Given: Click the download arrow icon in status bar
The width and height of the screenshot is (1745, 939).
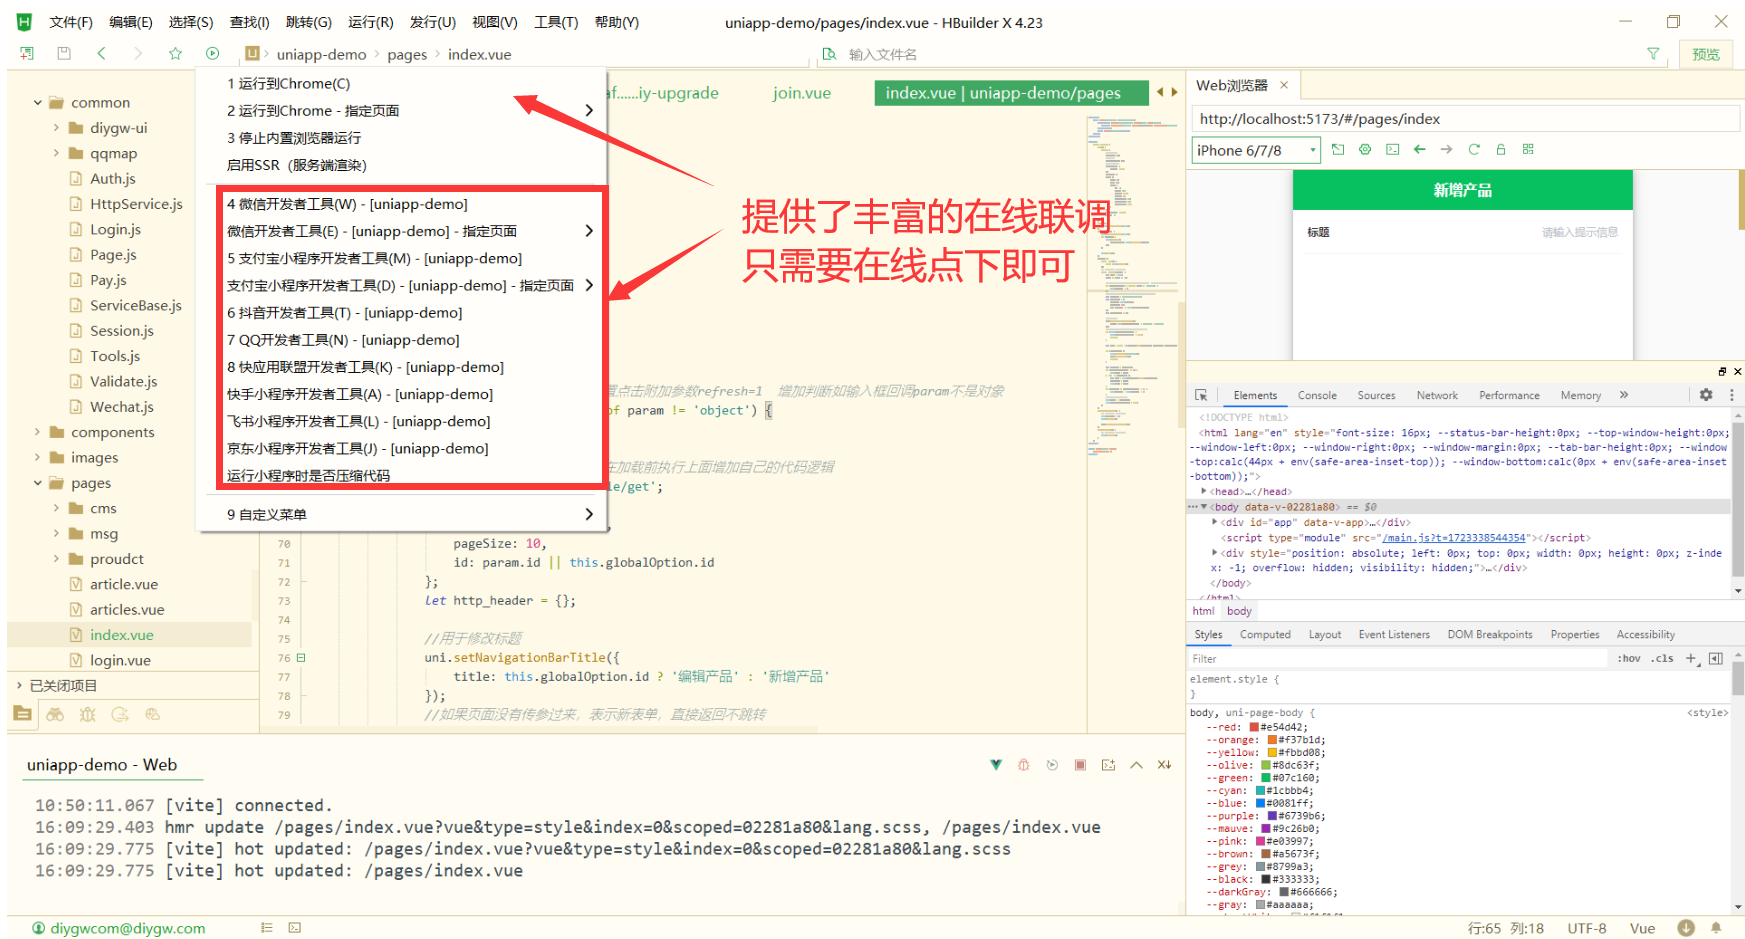Looking at the screenshot, I should coord(1686,928).
